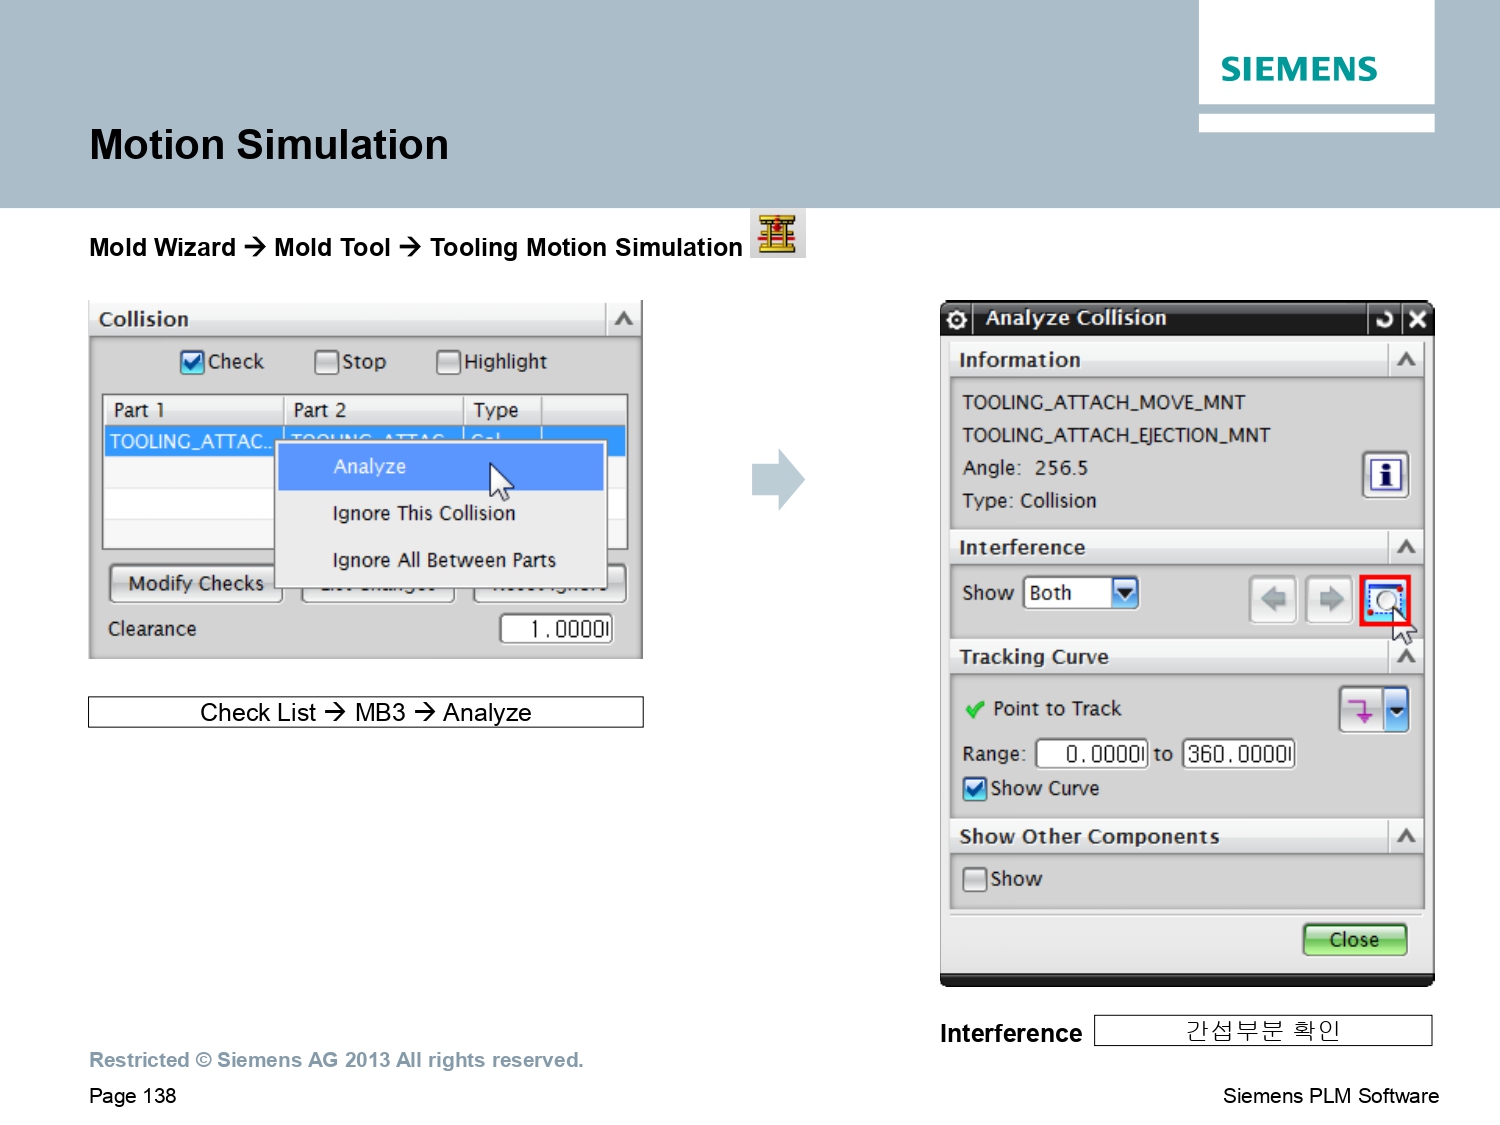Click the Type column header

coord(503,410)
